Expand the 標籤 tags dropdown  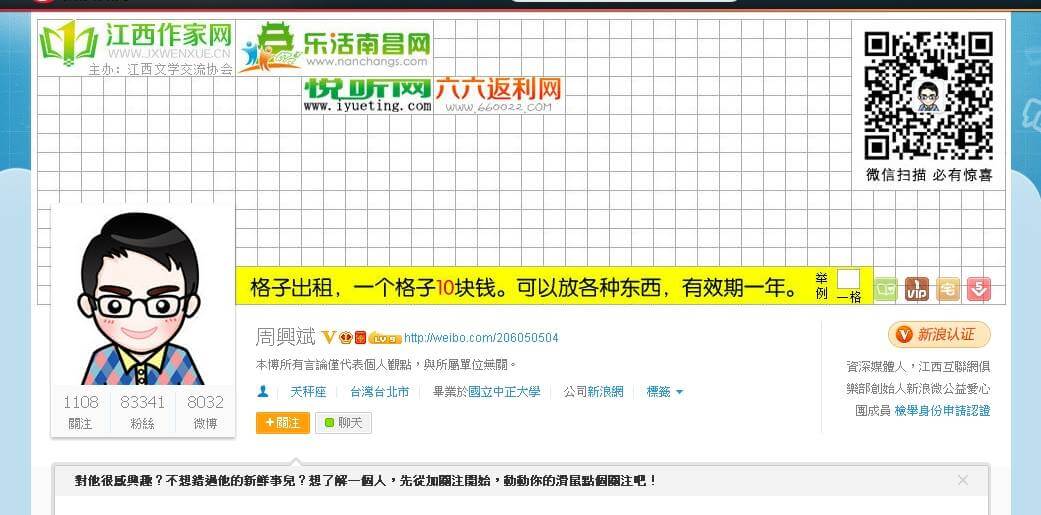(665, 392)
